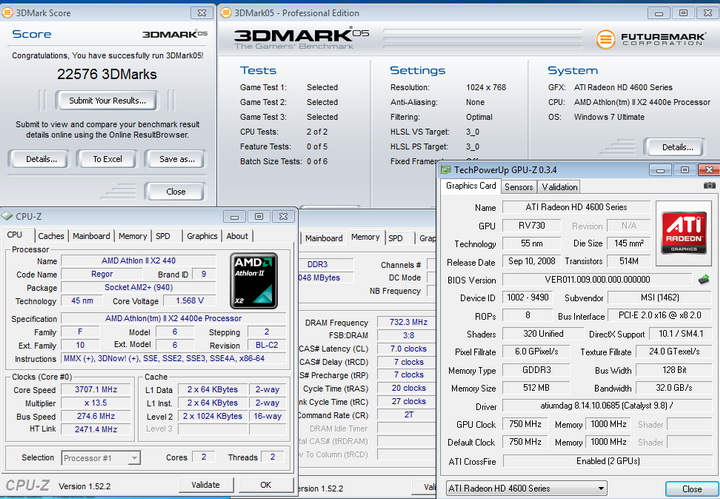Switch to Graphics tab in front CPU-Z
Image resolution: width=720 pixels, height=499 pixels.
pos(202,236)
